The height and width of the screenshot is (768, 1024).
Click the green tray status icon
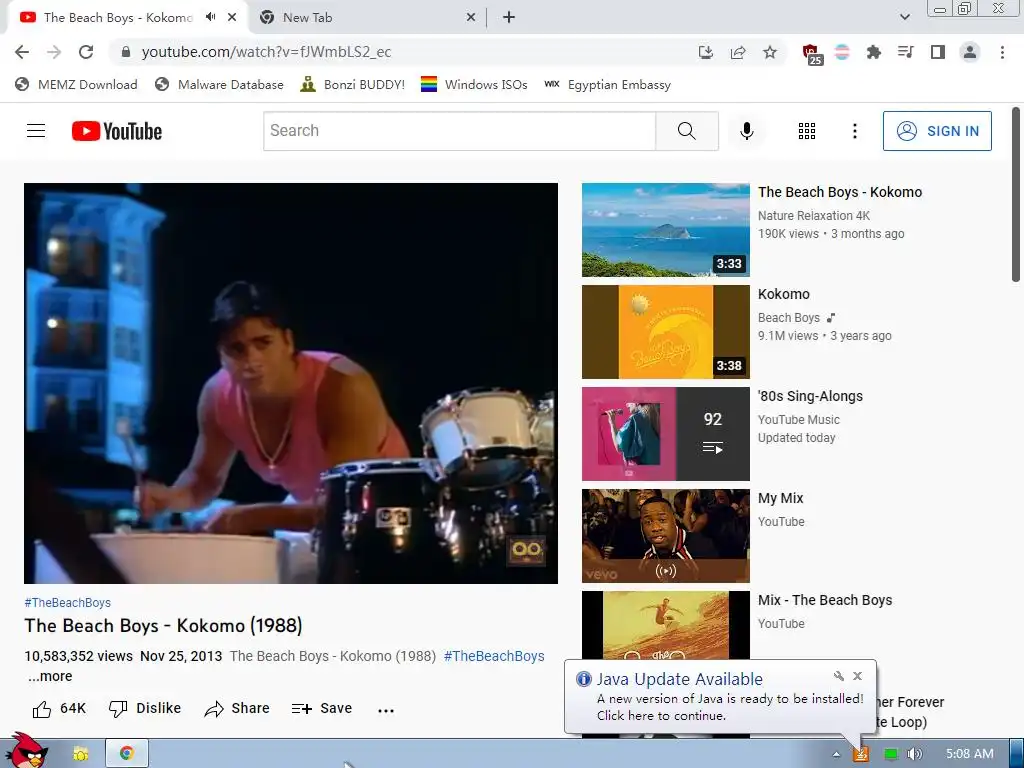[890, 754]
